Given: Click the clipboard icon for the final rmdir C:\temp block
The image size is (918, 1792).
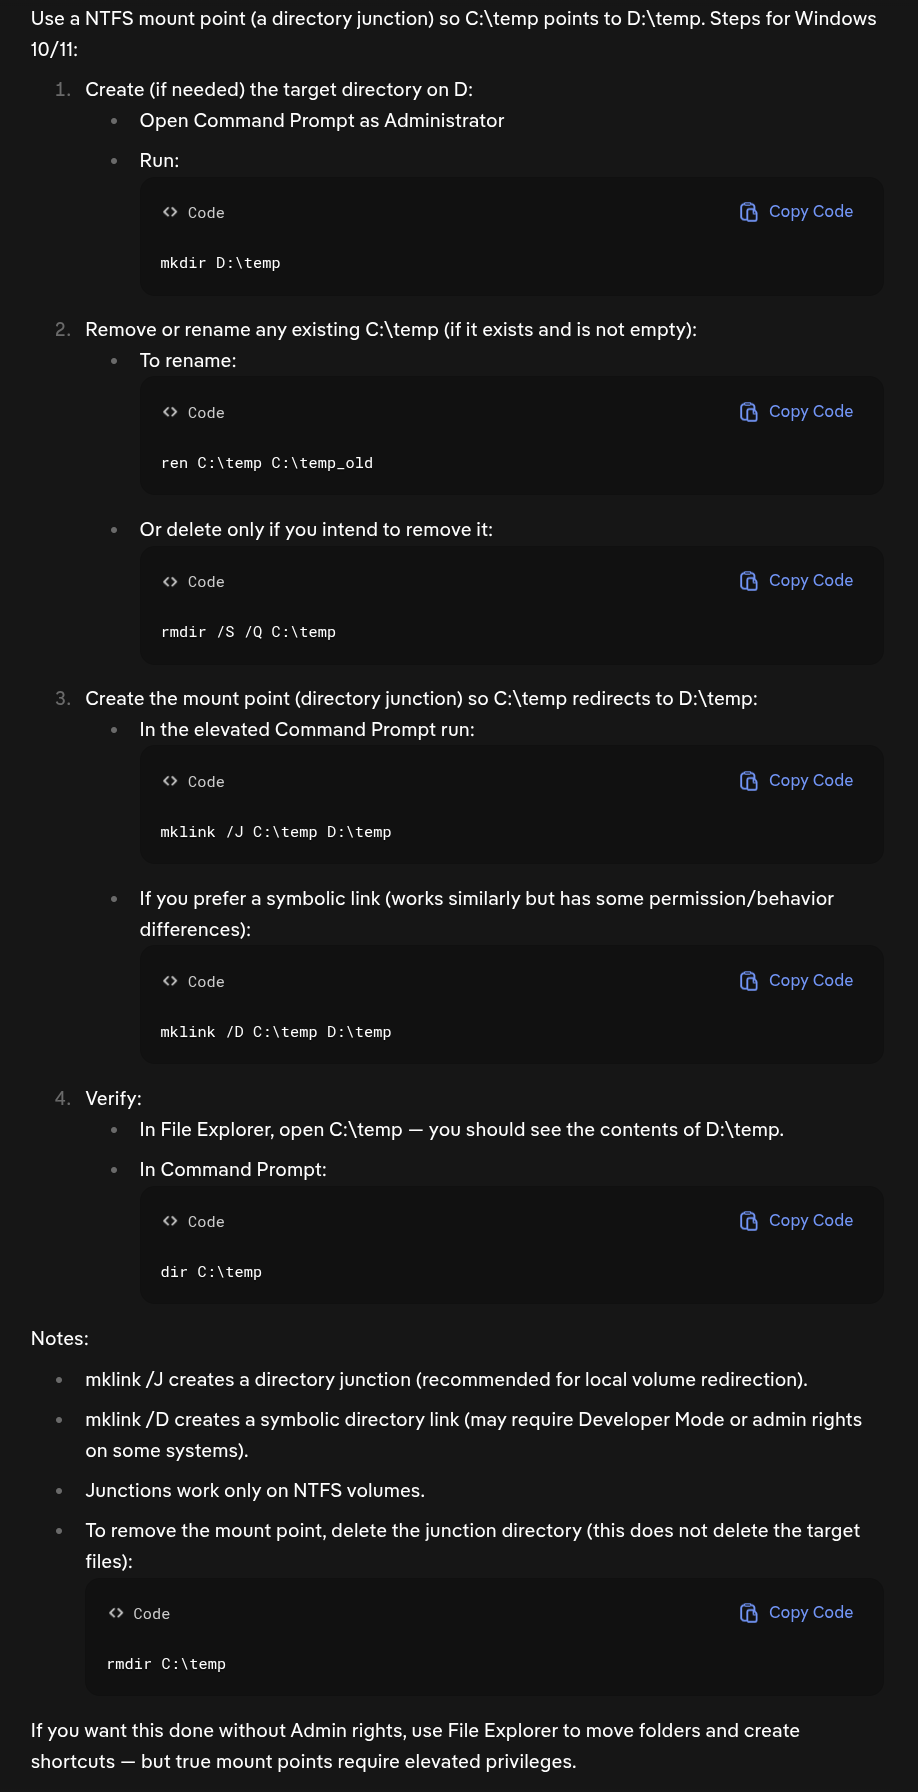Looking at the screenshot, I should coord(748,1613).
